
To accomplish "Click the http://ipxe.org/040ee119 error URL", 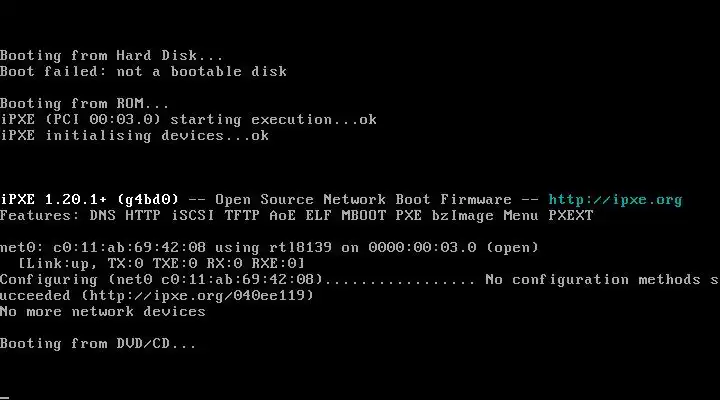I will 197,295.
